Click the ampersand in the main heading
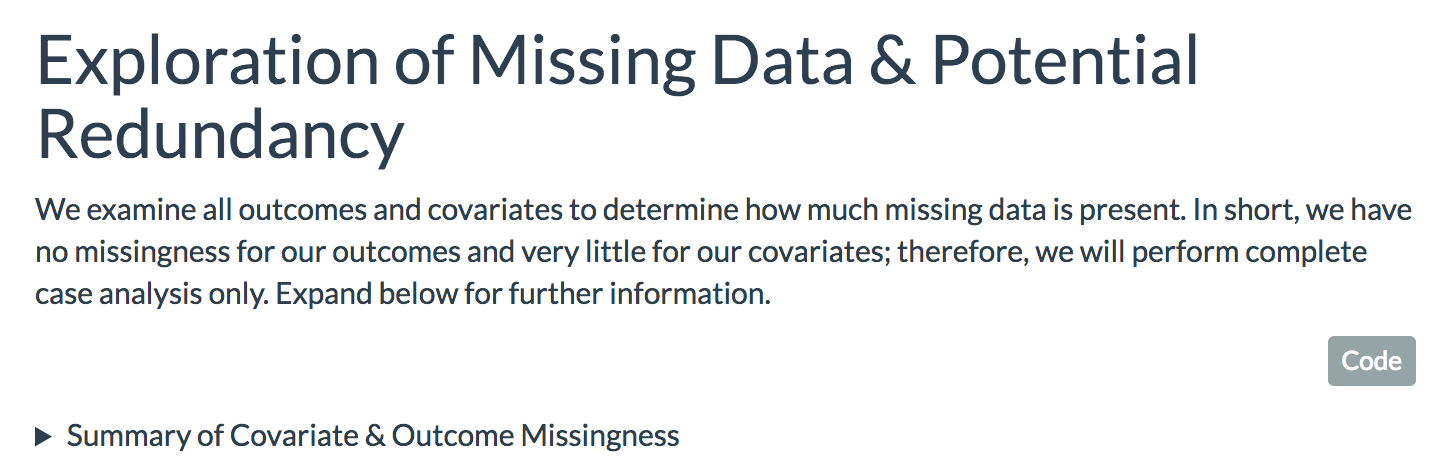 (892, 62)
